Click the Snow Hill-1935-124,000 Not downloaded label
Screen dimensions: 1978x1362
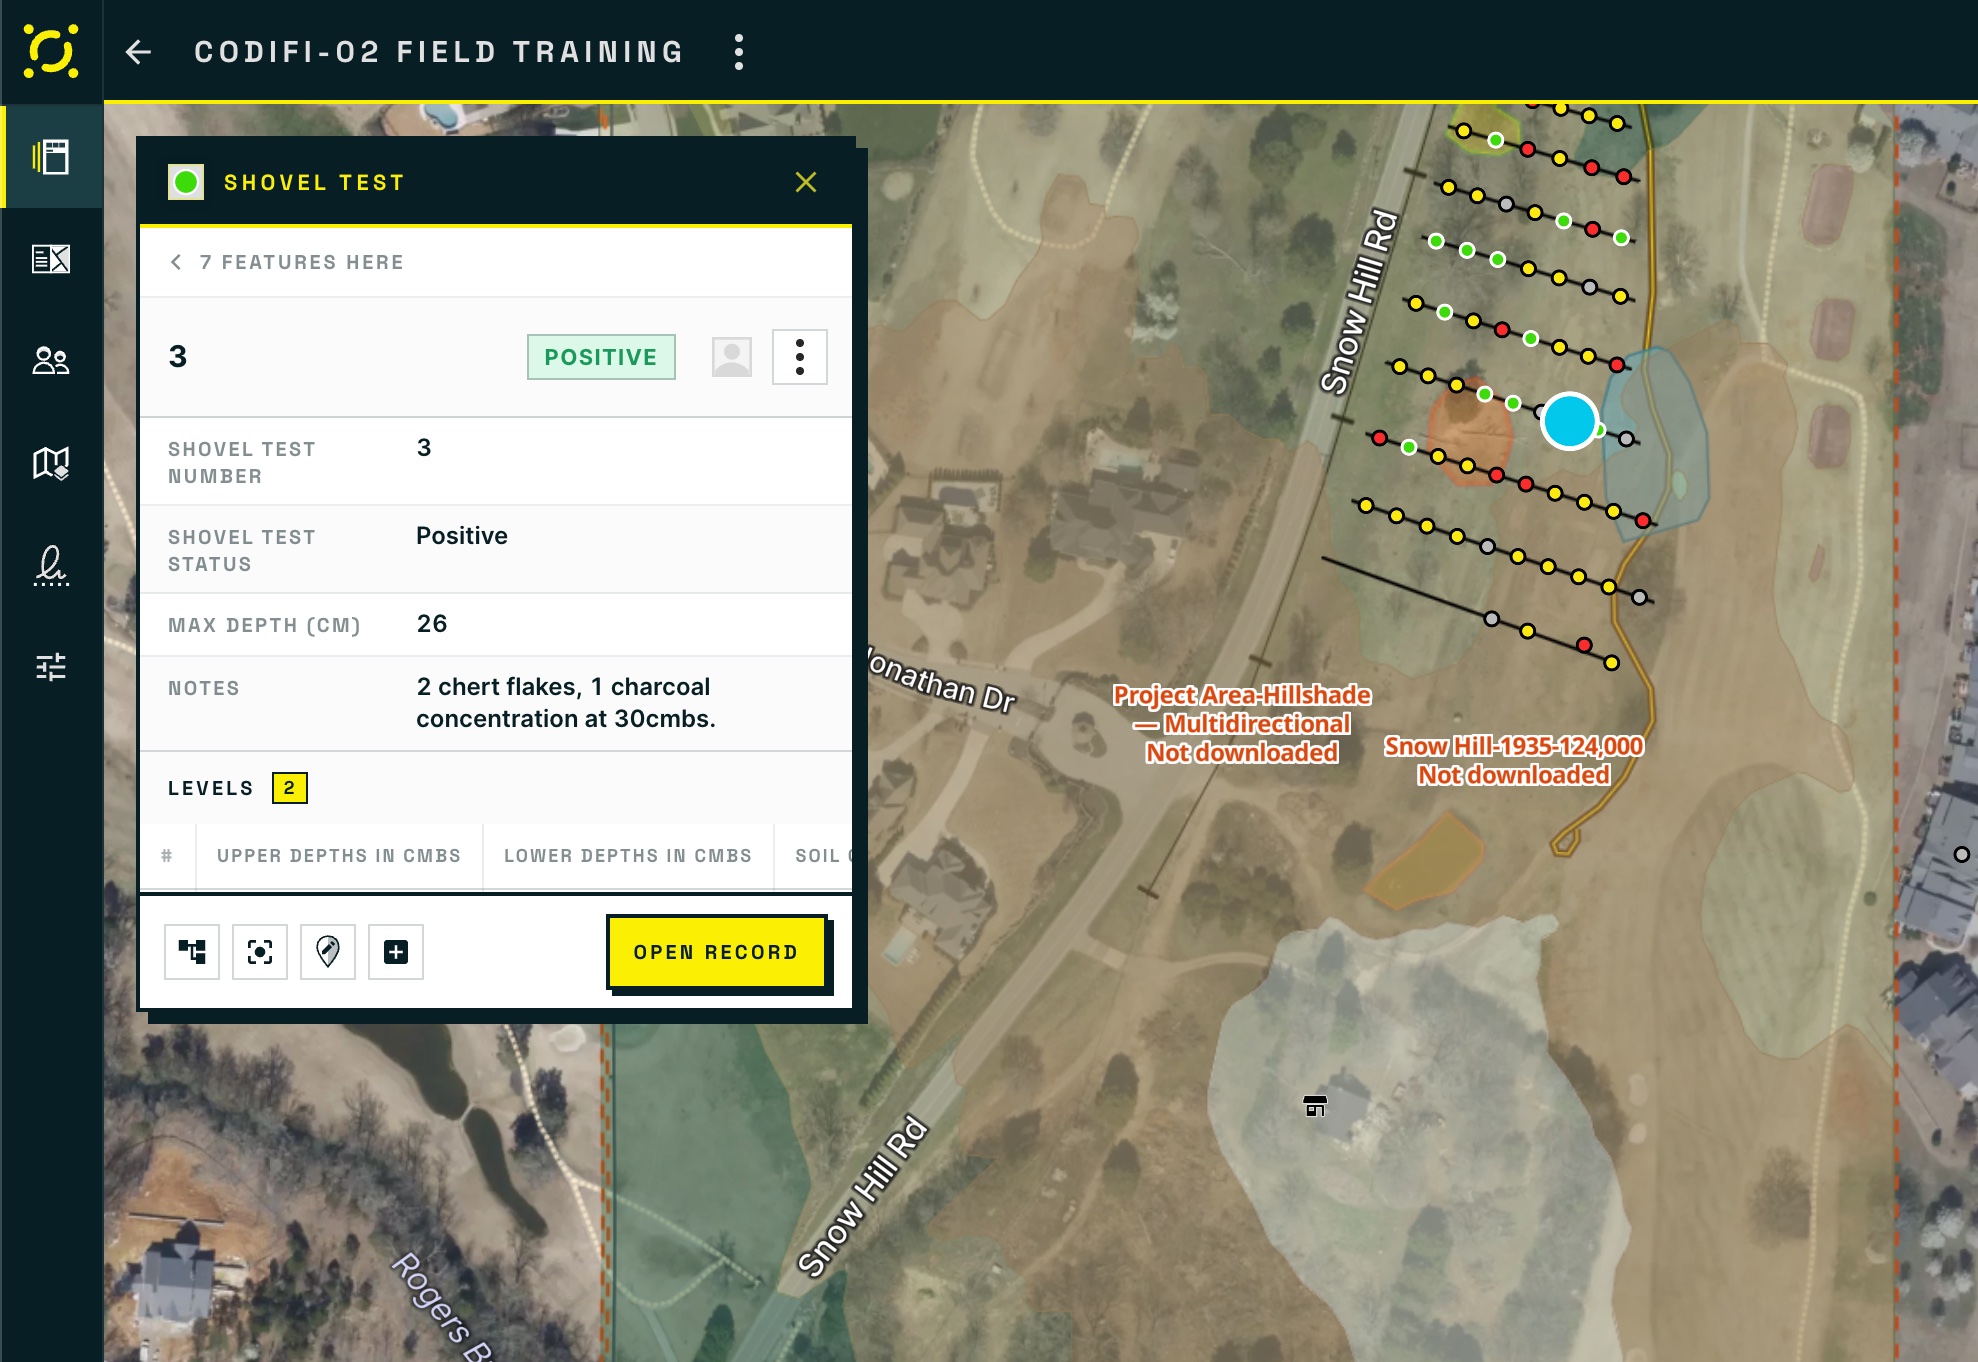[x=1514, y=761]
